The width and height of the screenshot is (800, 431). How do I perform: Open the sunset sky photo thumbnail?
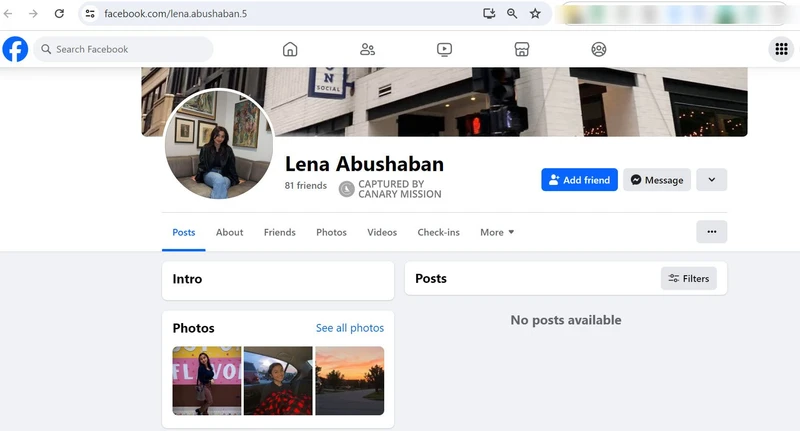point(349,381)
